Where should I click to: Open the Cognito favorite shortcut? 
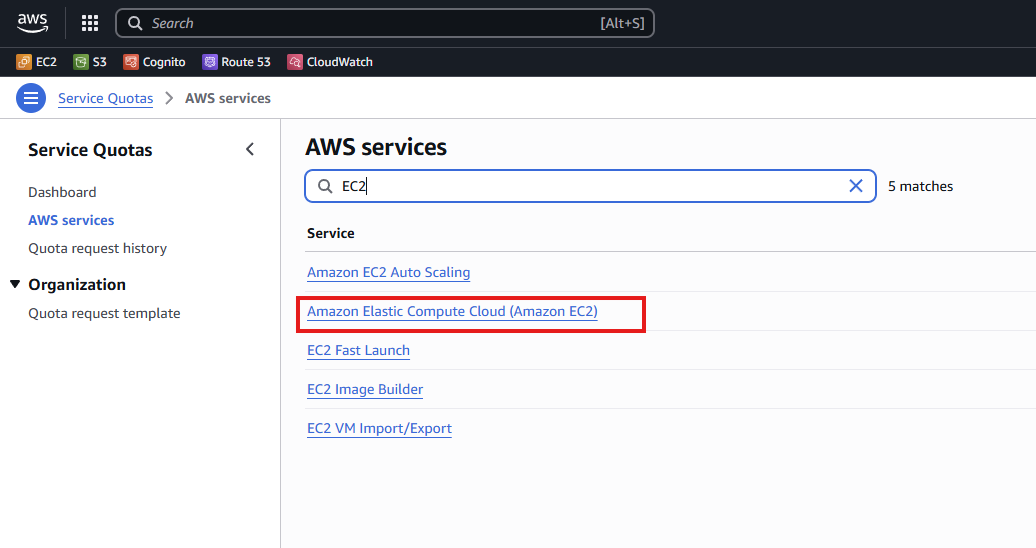pyautogui.click(x=155, y=62)
